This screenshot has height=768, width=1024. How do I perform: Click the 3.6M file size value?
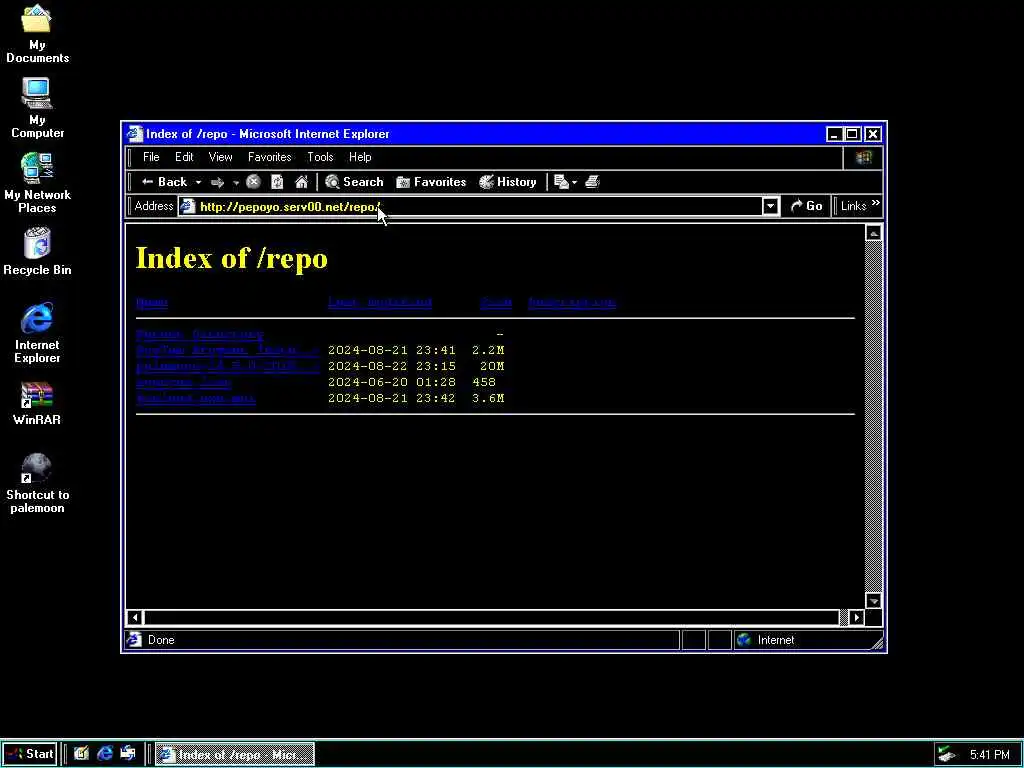point(488,398)
